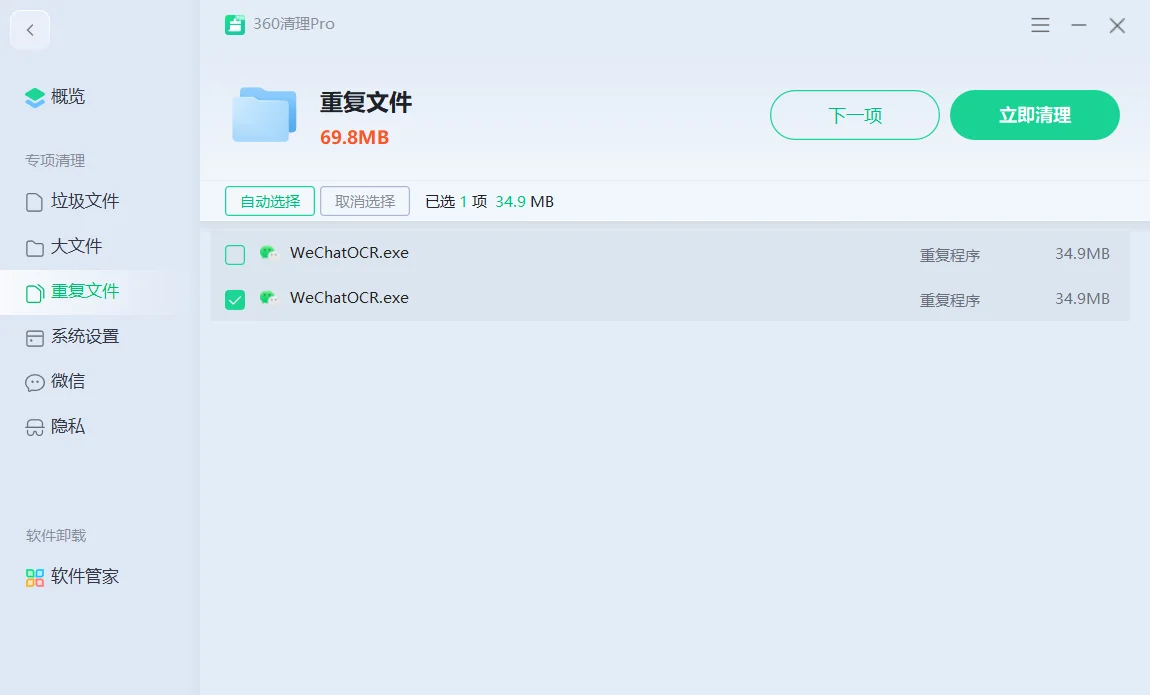The image size is (1150, 695).
Task: Click 360清理Pro title text
Action: click(x=294, y=24)
